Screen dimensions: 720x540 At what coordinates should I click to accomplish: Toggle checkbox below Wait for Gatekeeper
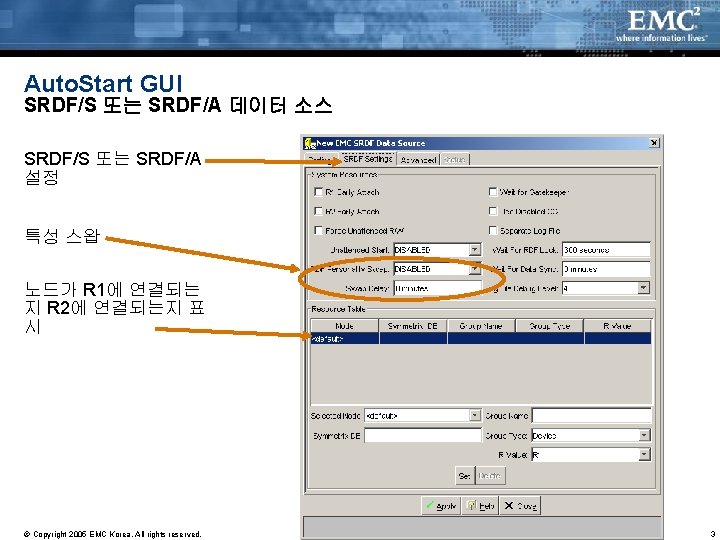493,211
